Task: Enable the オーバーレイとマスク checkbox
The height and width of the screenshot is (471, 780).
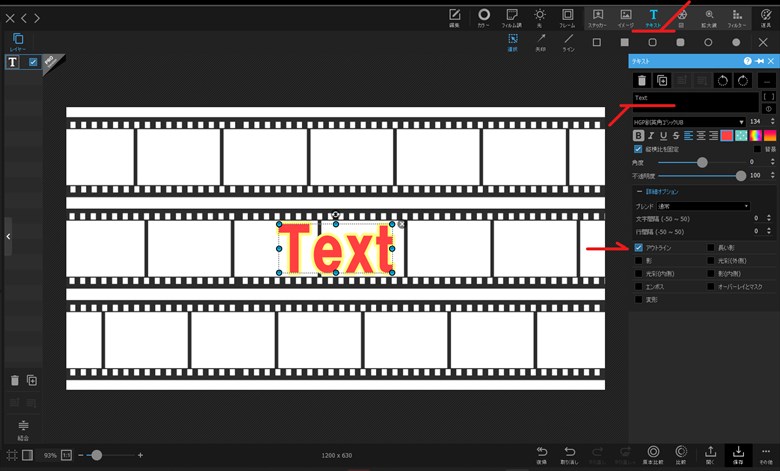Action: coord(711,287)
